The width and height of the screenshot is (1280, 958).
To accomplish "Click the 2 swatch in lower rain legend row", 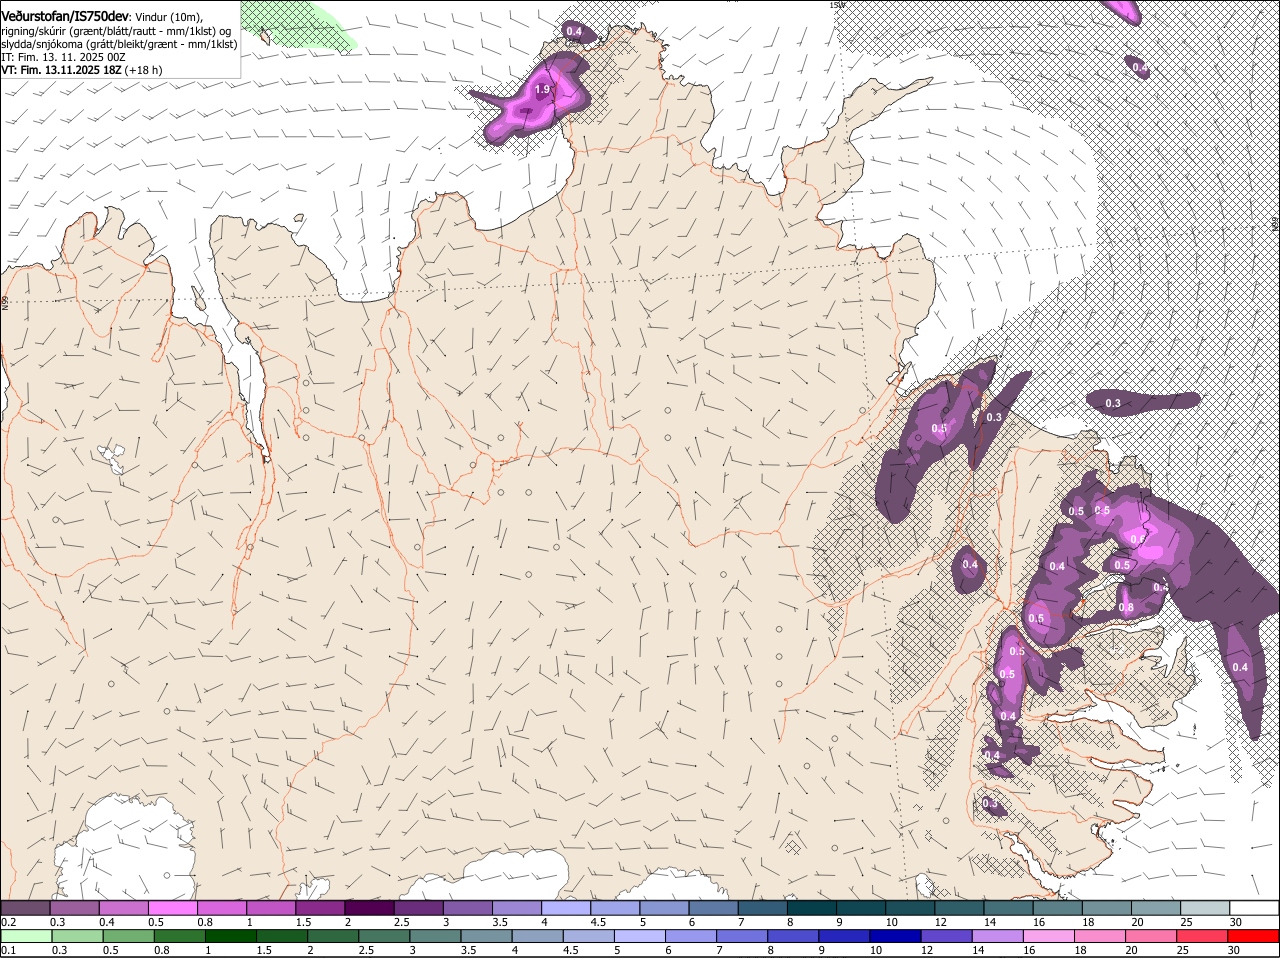I will tap(333, 936).
